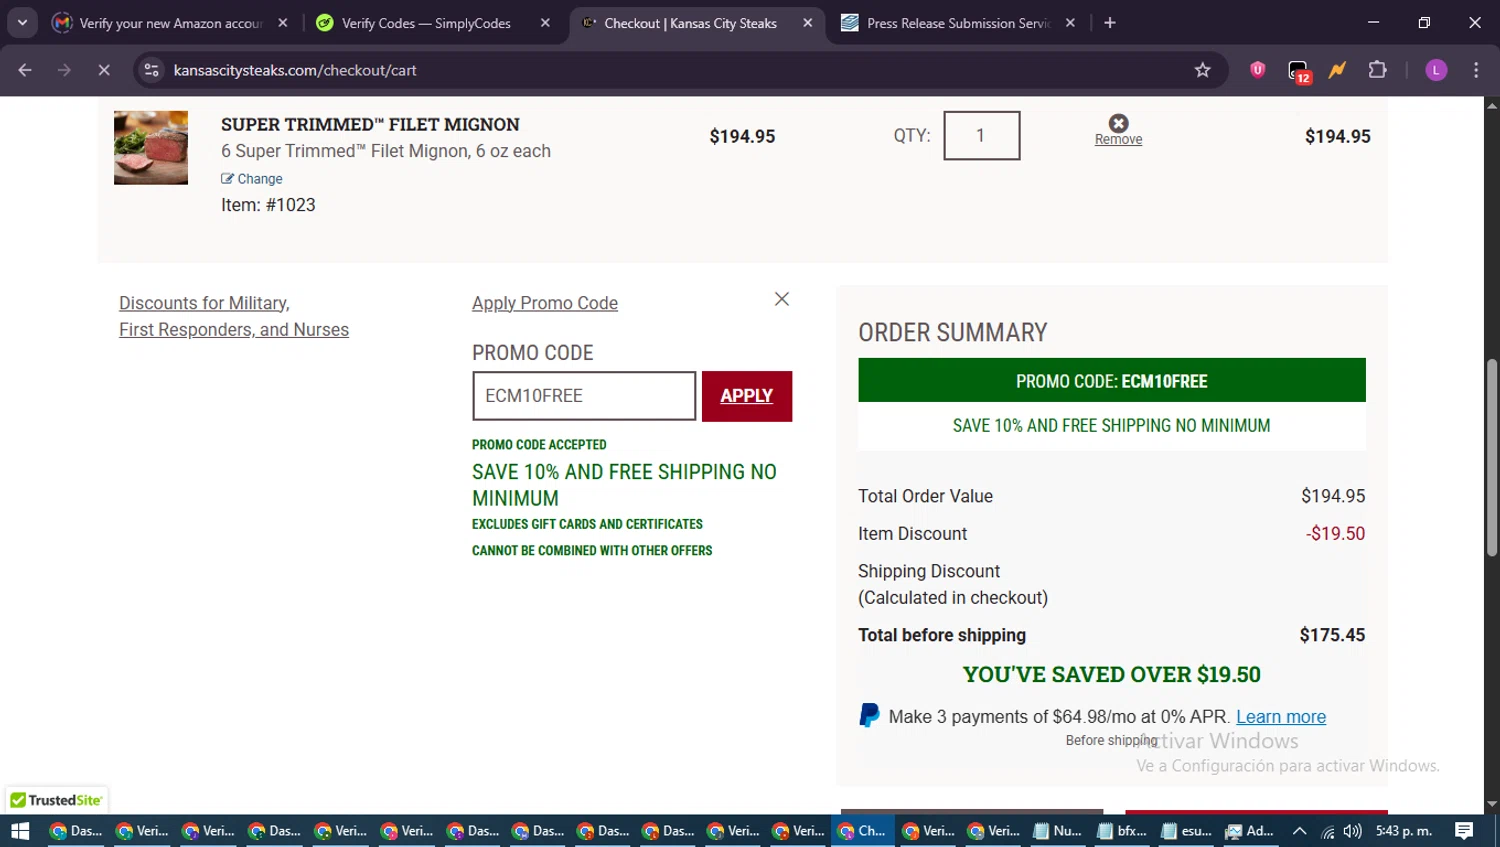Open the Windows Start menu

point(20,831)
